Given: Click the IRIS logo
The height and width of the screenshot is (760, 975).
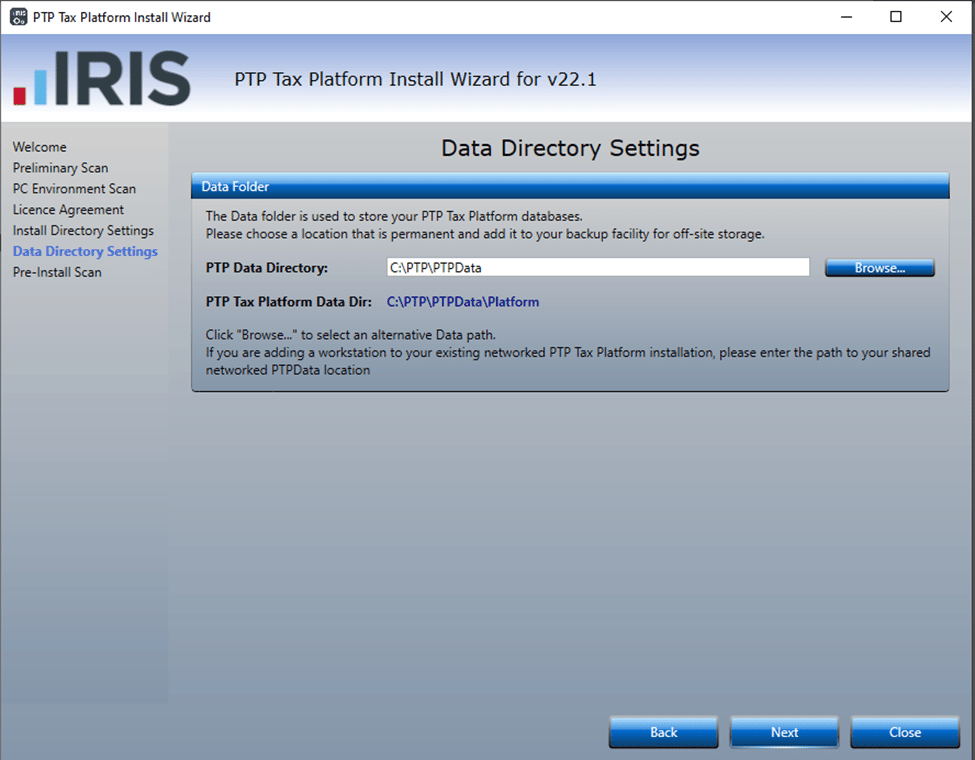Looking at the screenshot, I should [103, 78].
